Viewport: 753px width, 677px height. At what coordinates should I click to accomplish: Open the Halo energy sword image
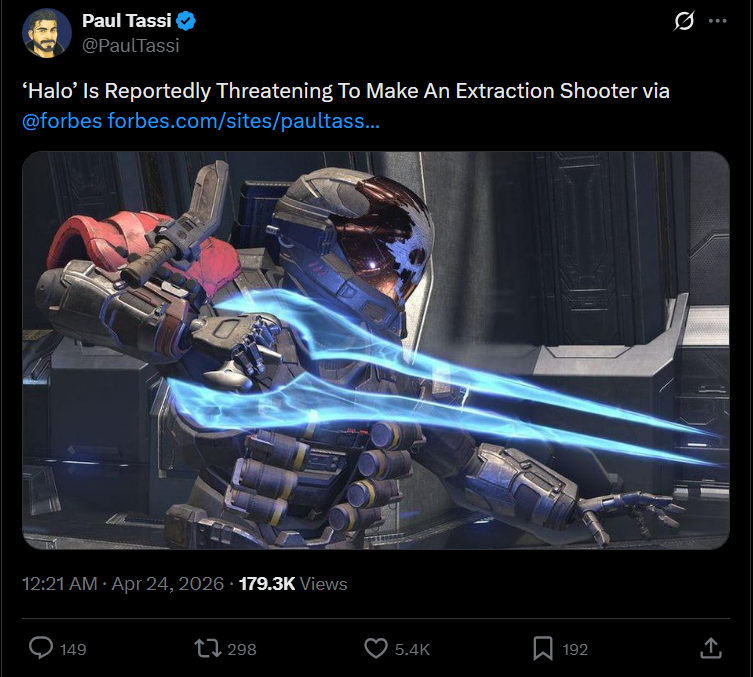[376, 351]
